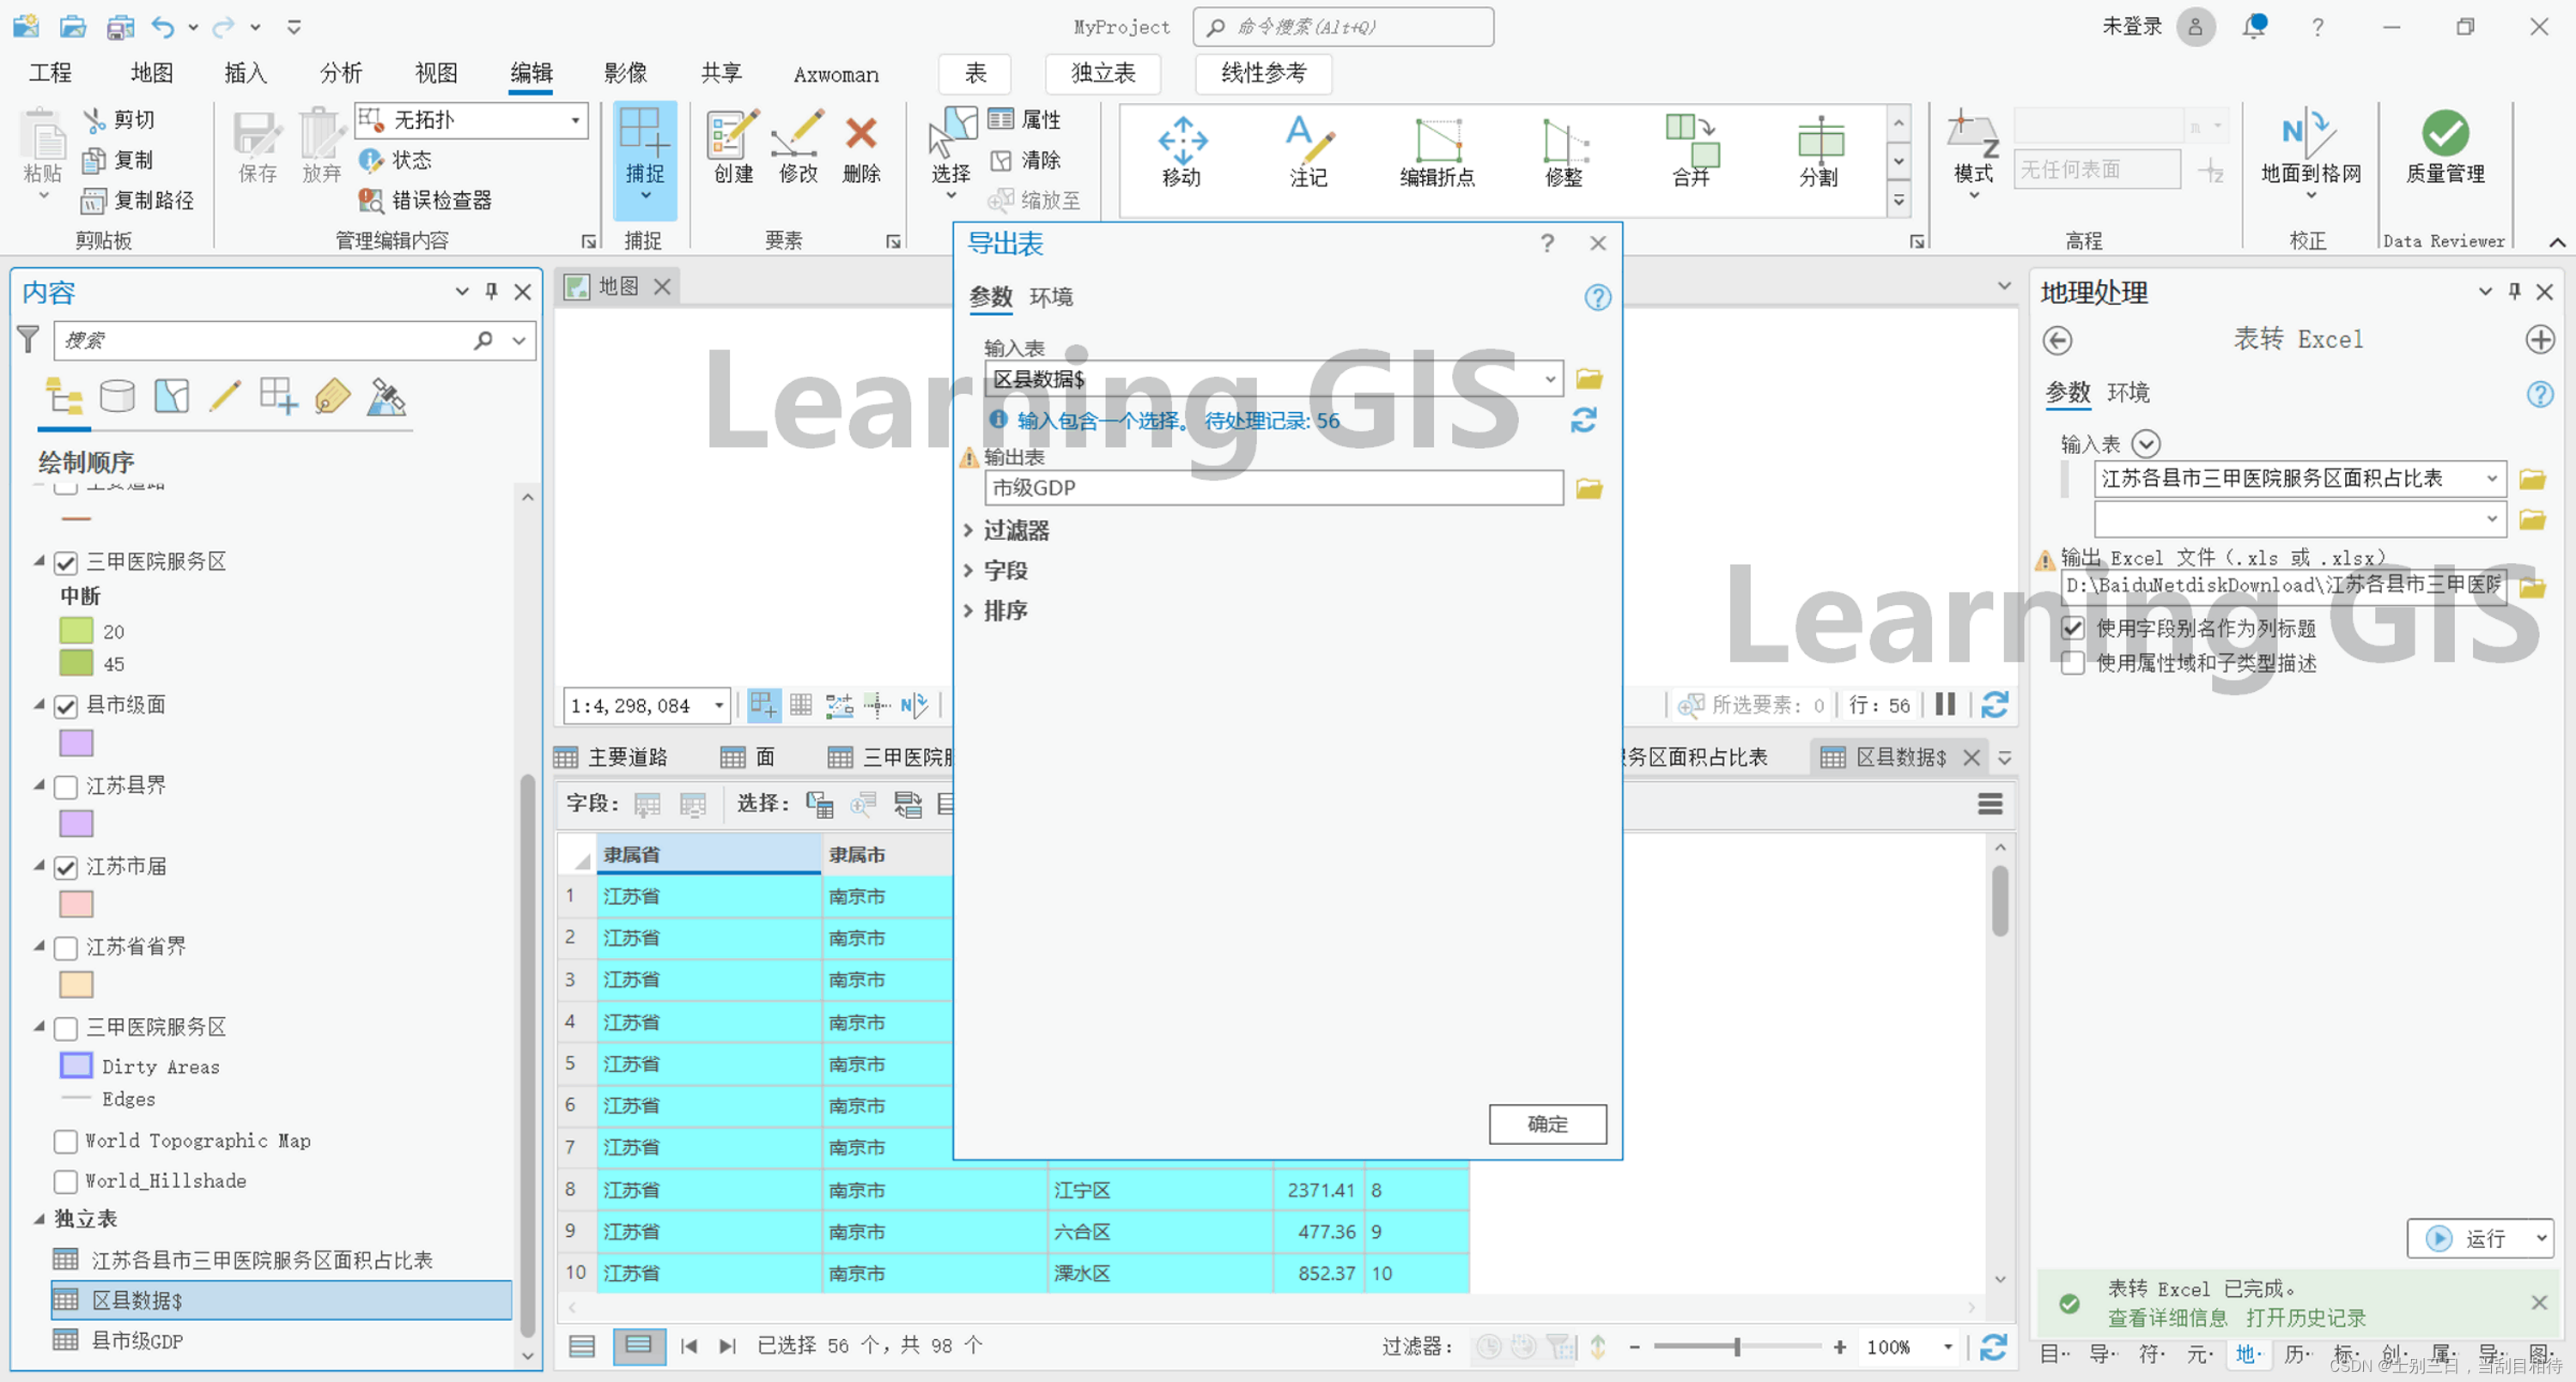Open Geoprocessing input table dropdown
The image size is (2576, 1382).
2492,479
